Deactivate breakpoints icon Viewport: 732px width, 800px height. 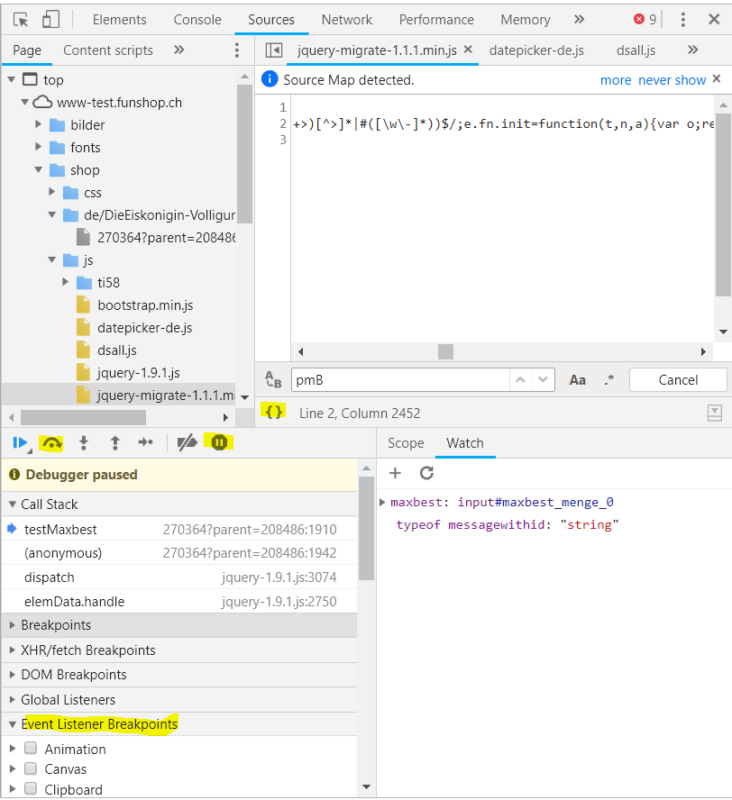click(186, 442)
